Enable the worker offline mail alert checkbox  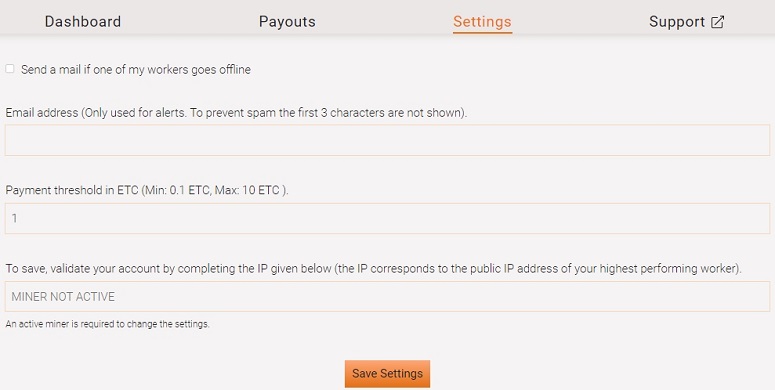(x=10, y=69)
